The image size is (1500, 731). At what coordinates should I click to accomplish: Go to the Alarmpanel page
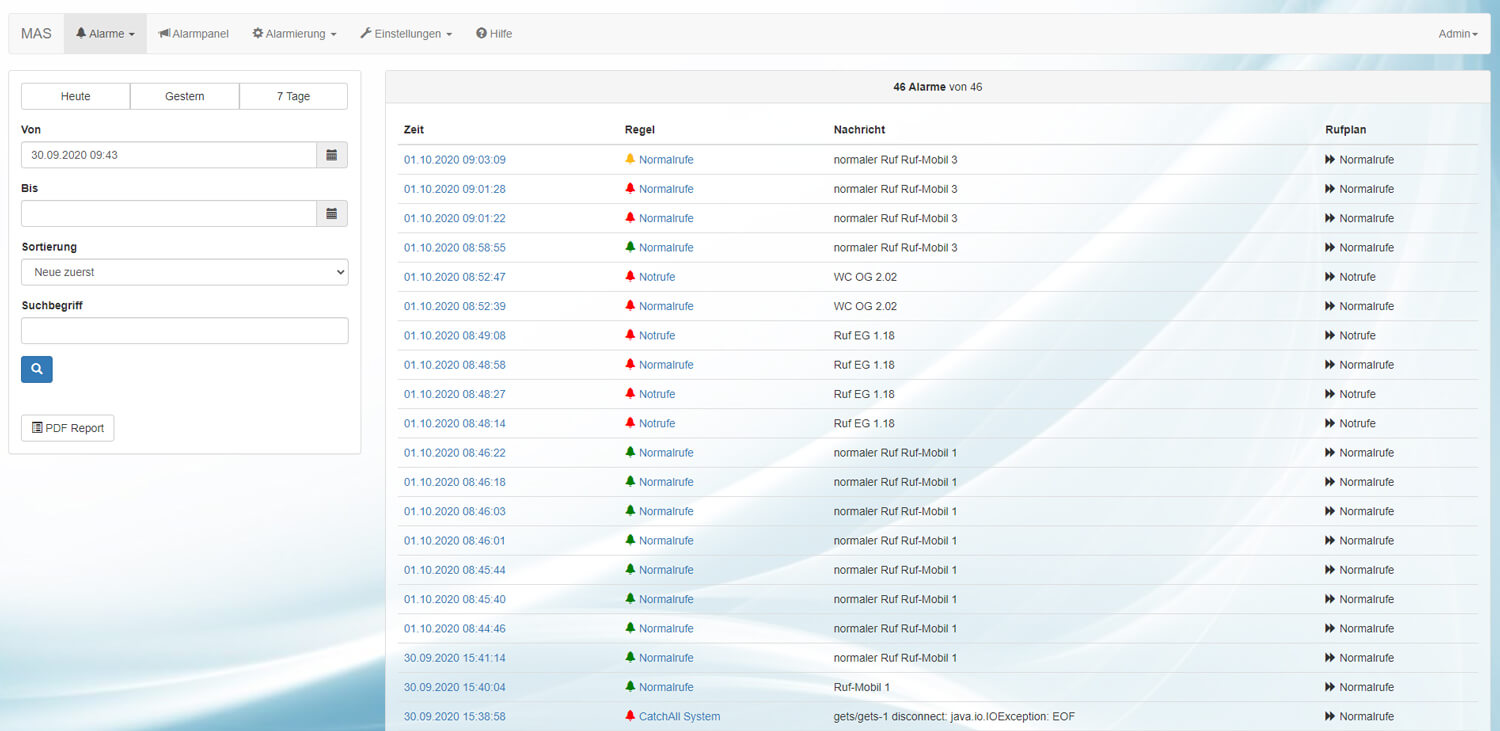pos(193,34)
